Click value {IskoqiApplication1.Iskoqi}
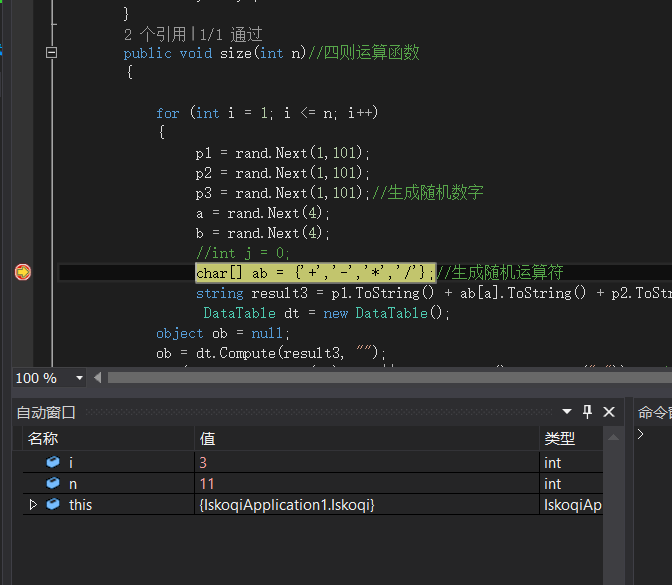Image resolution: width=672 pixels, height=585 pixels. tap(287, 505)
